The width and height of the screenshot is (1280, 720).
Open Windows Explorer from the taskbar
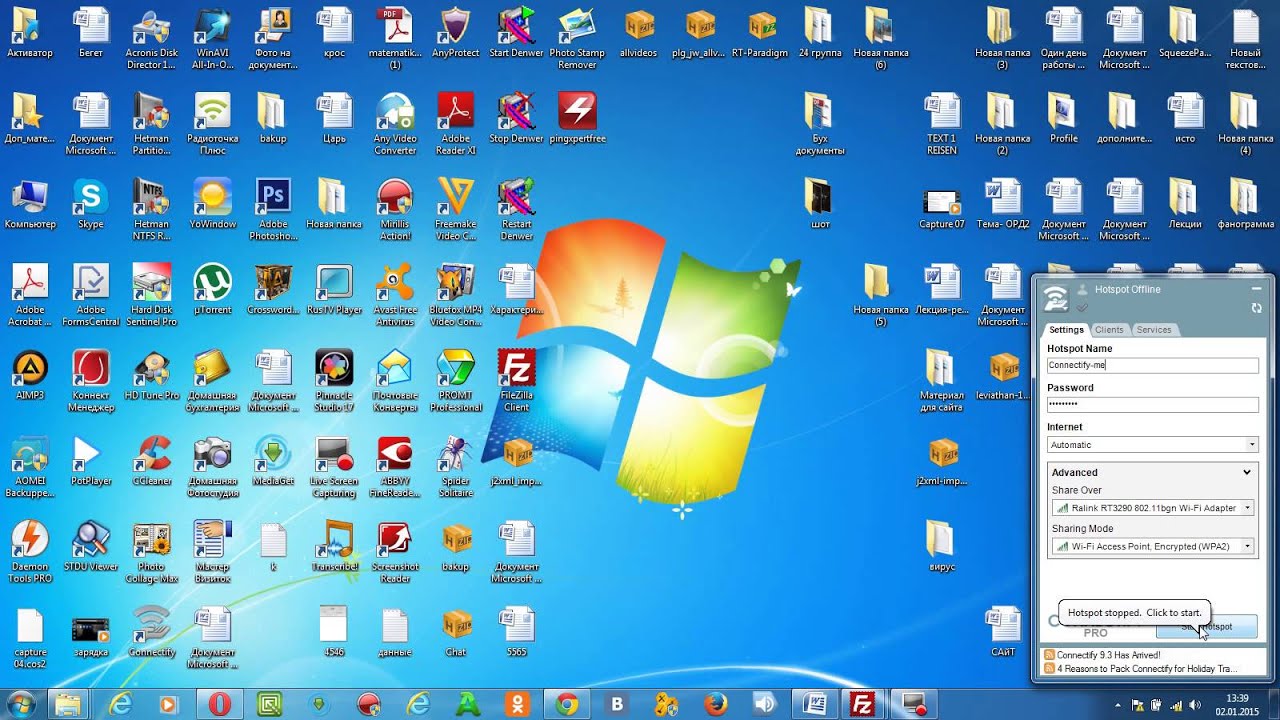[x=68, y=704]
